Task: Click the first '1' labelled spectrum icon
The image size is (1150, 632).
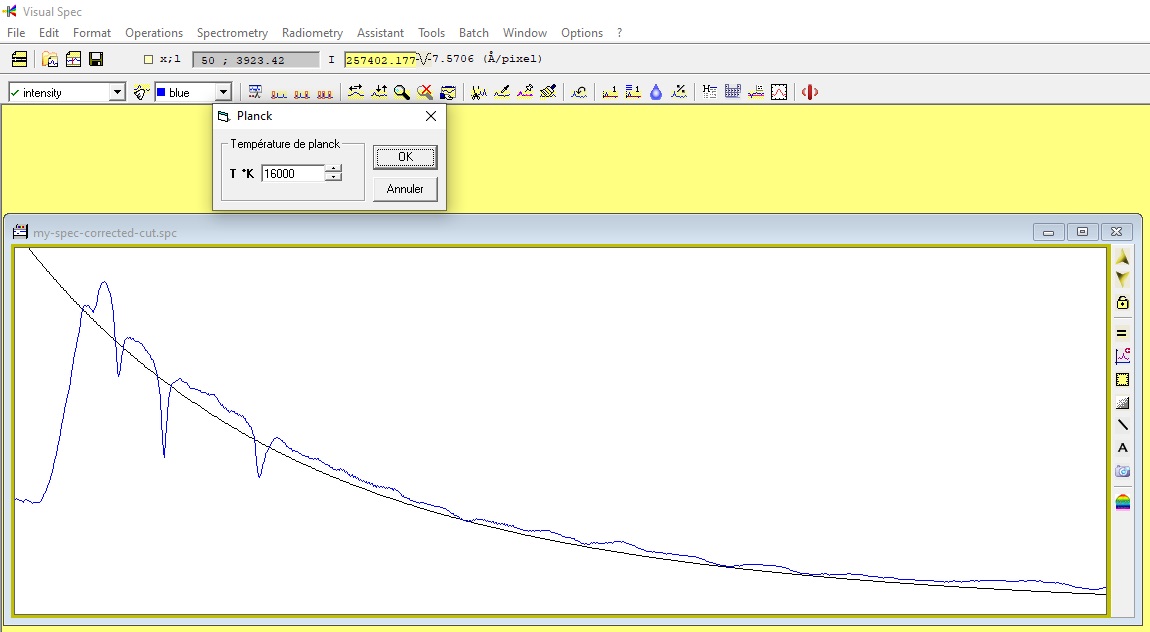Action: click(x=609, y=92)
